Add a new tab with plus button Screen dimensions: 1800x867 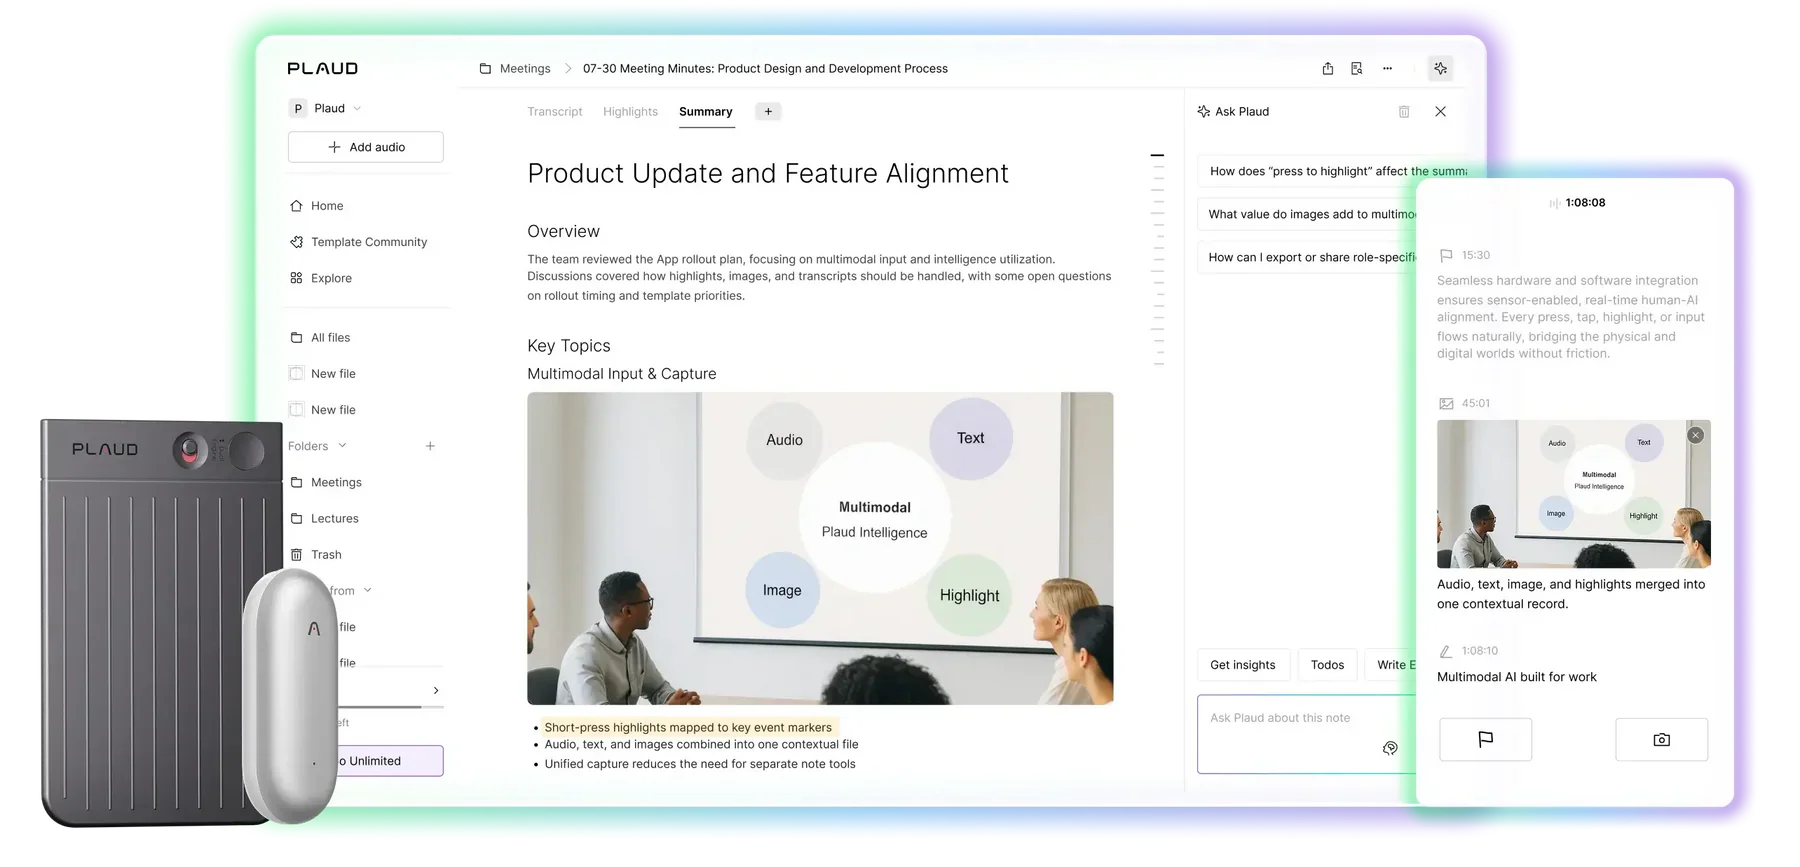[768, 112]
